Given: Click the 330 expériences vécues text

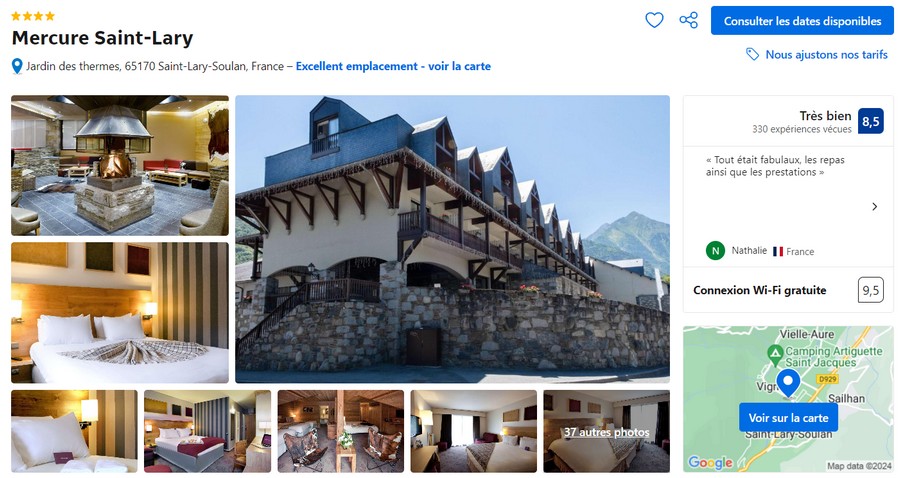Looking at the screenshot, I should [802, 130].
